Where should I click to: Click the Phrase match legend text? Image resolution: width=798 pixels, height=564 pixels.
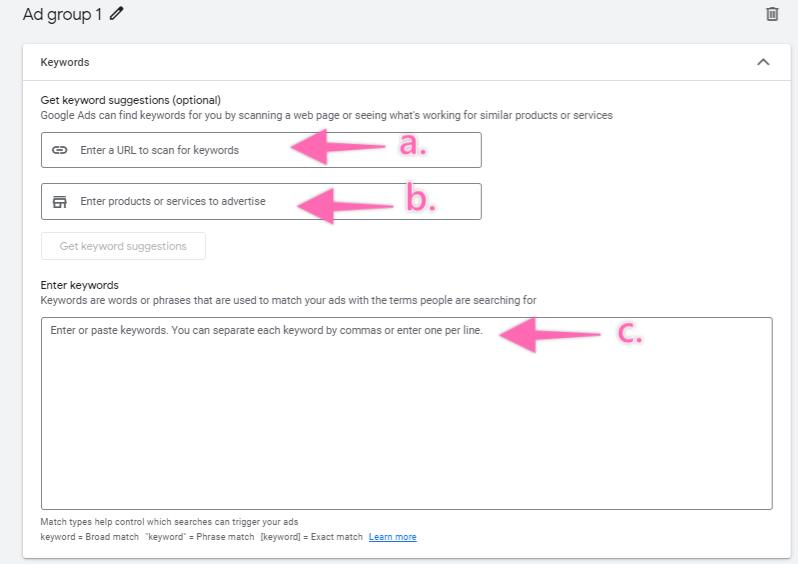(200, 537)
